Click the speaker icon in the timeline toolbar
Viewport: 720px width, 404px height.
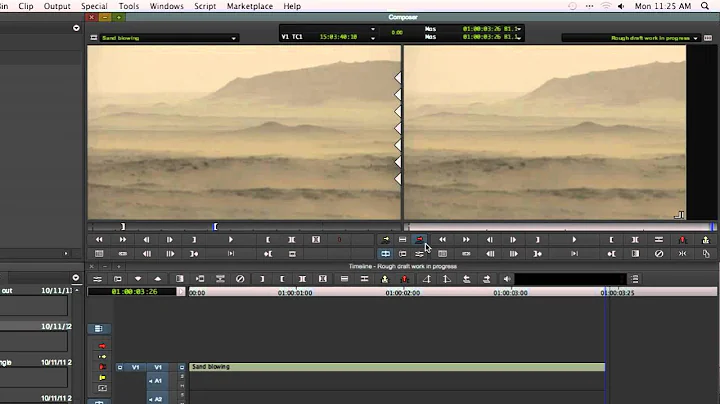click(x=507, y=279)
